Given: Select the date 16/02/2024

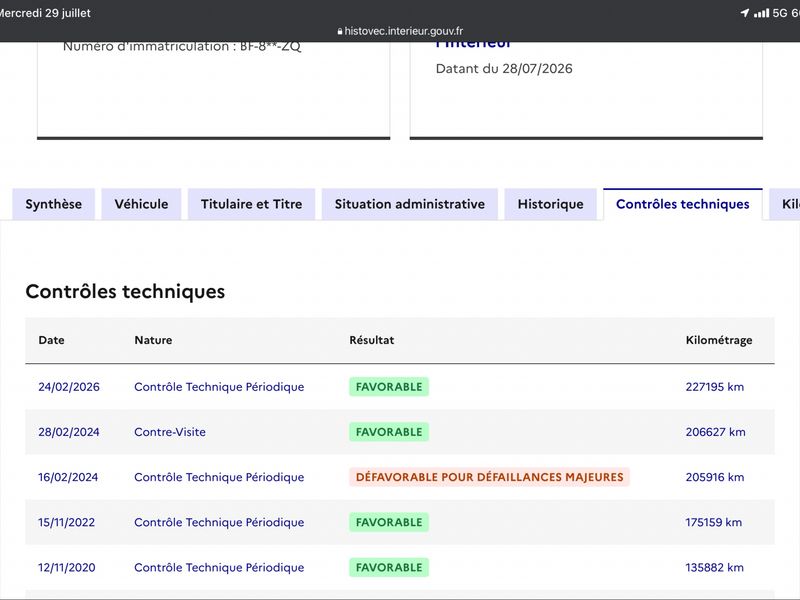Looking at the screenshot, I should [68, 477].
